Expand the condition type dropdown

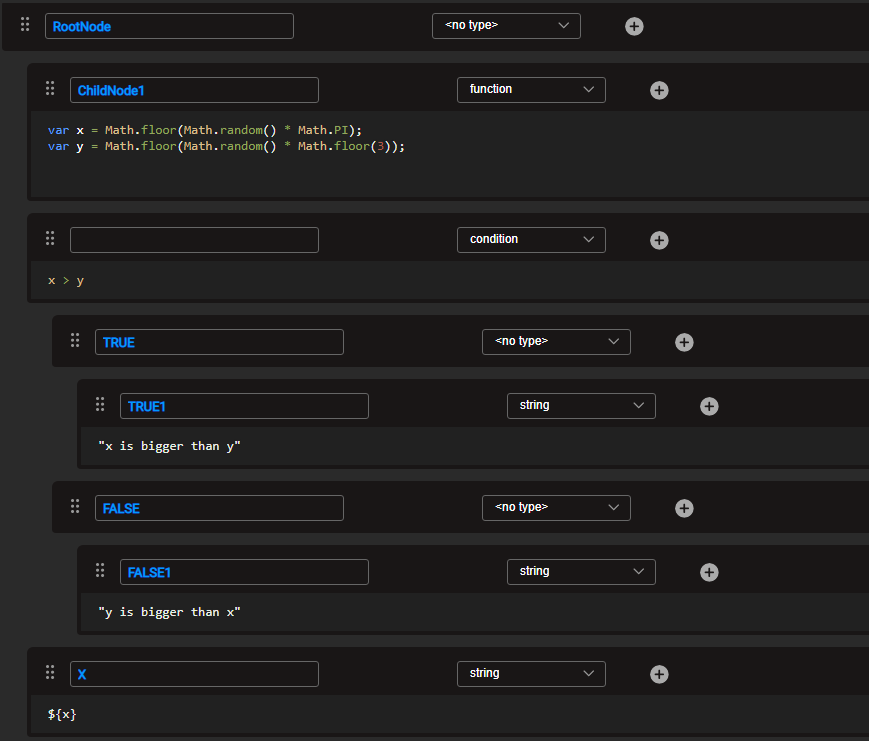coord(531,240)
